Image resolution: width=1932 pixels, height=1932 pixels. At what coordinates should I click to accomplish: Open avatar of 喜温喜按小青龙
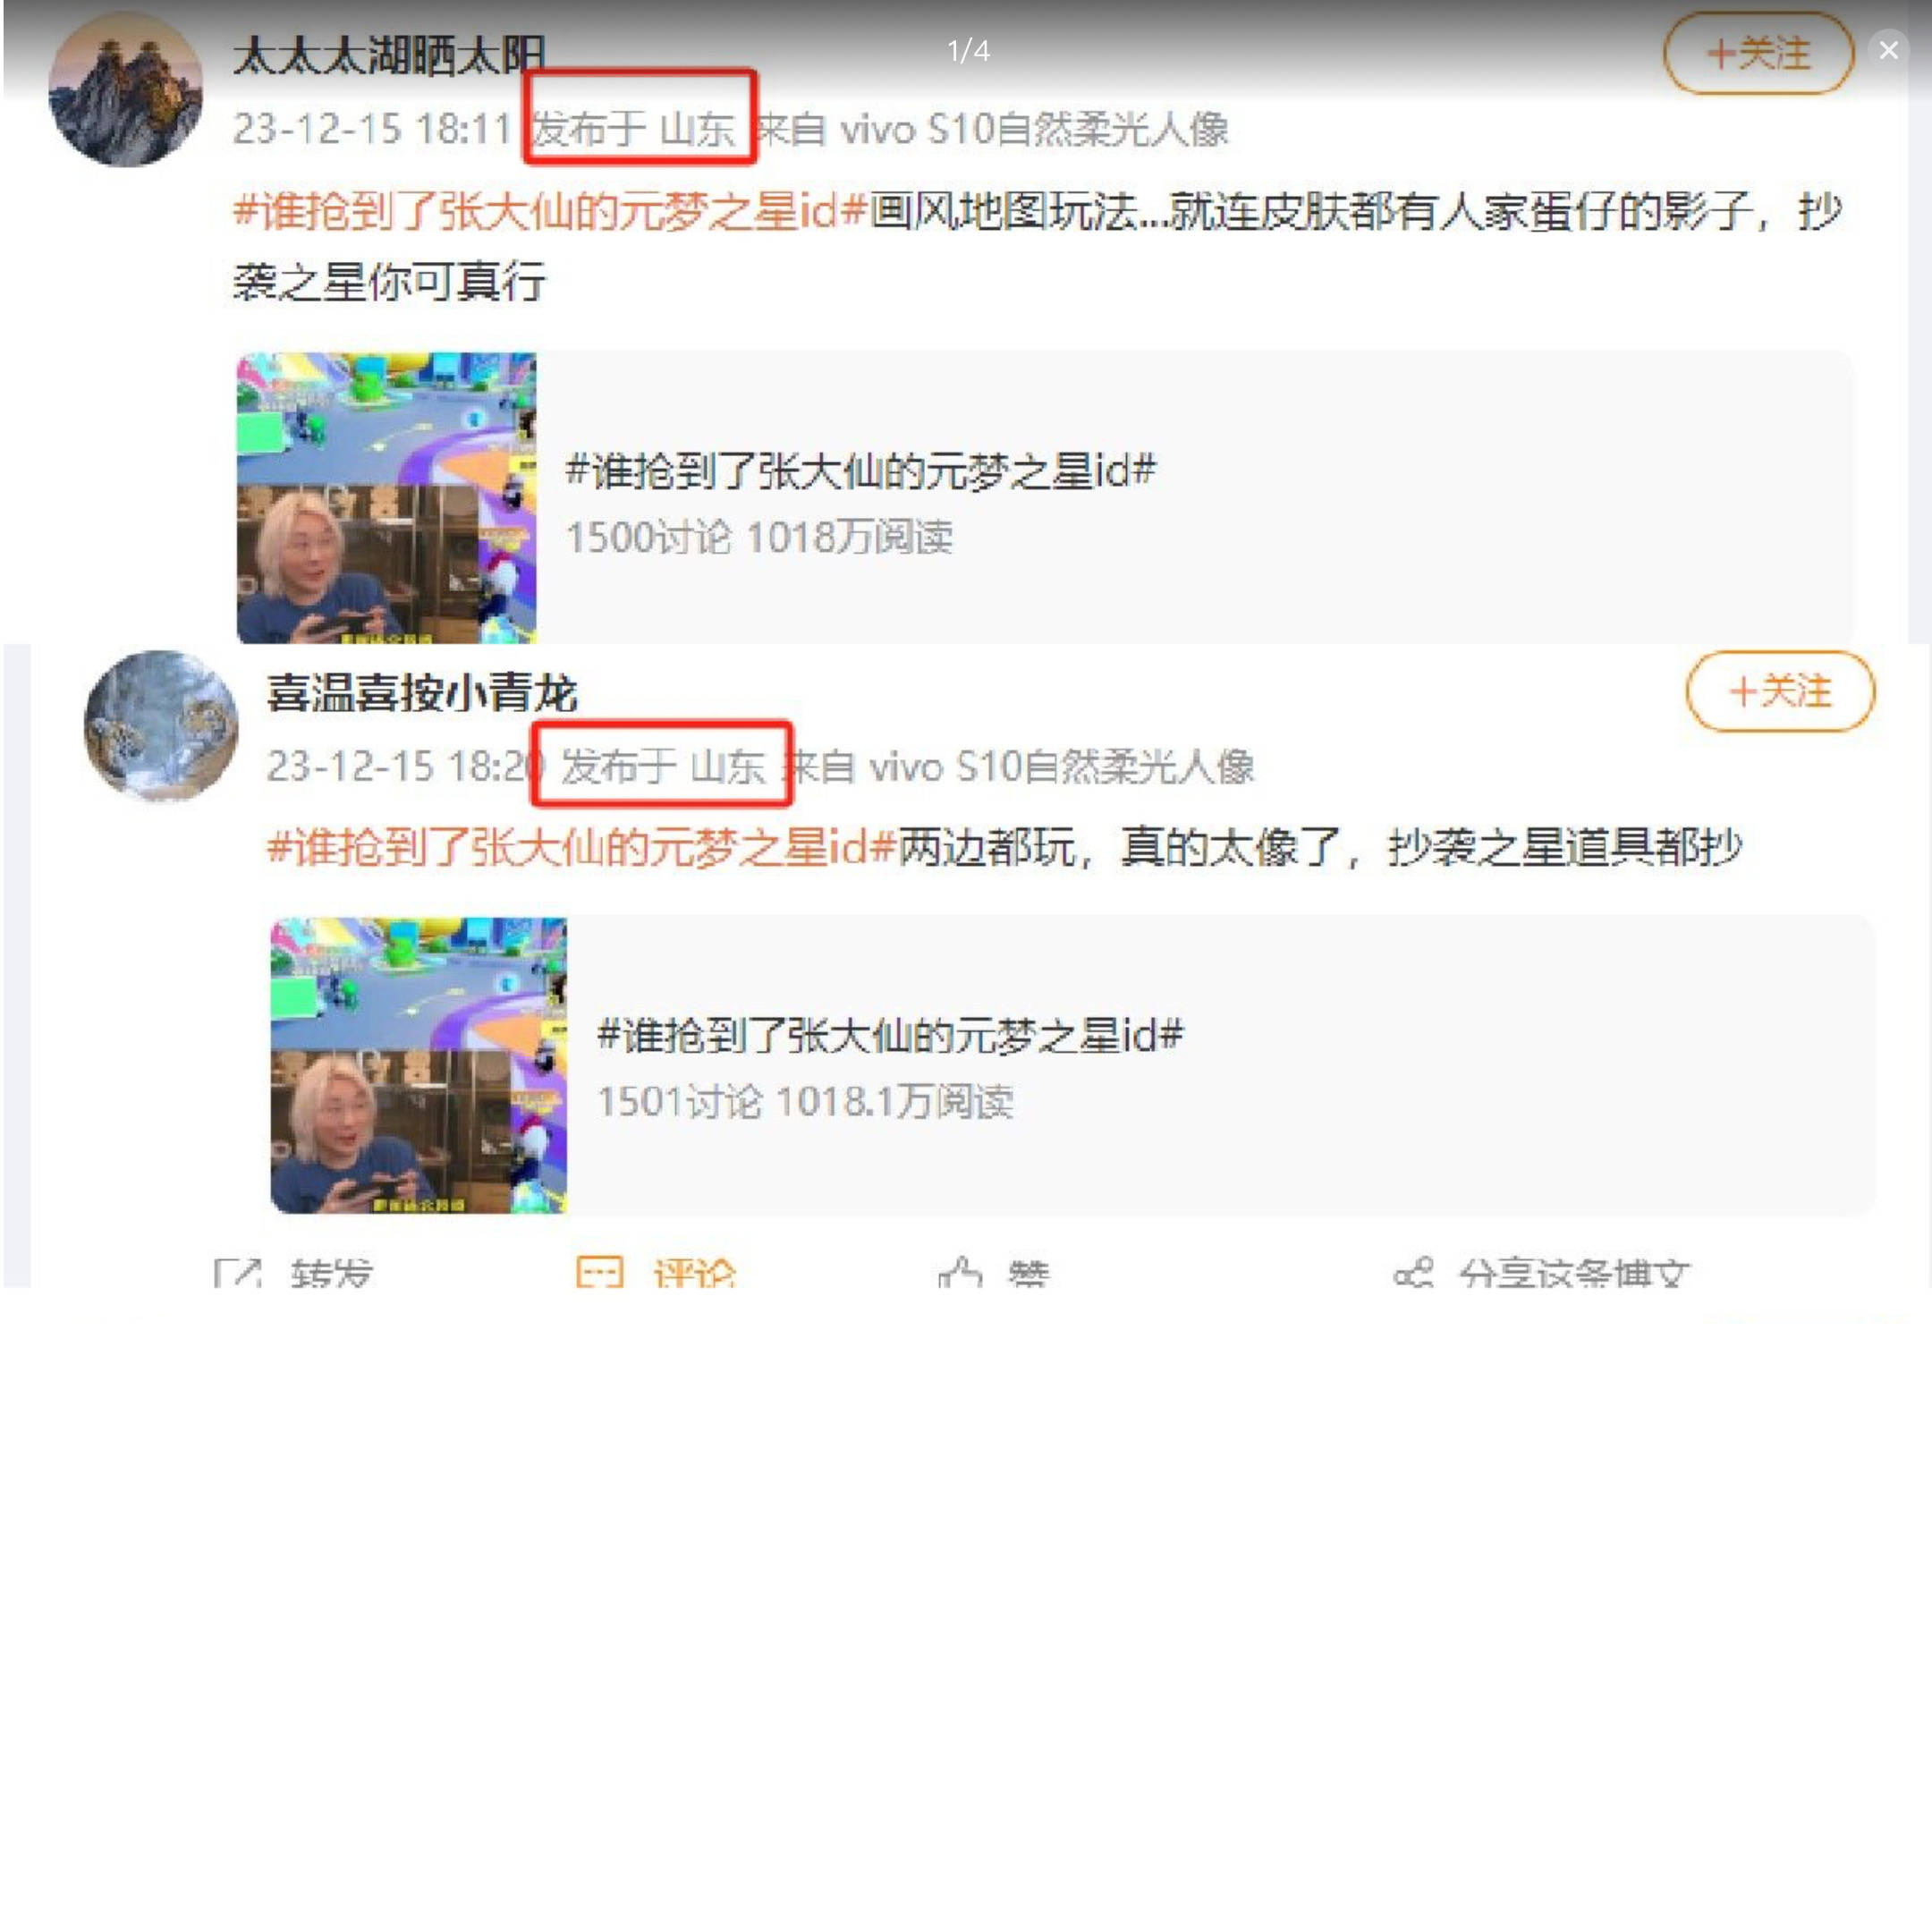click(161, 726)
